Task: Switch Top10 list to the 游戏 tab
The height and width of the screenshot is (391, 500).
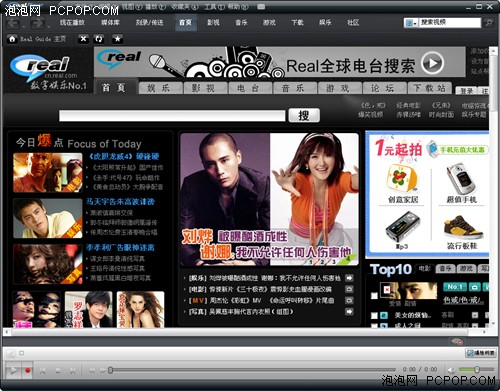Action: coord(466,269)
